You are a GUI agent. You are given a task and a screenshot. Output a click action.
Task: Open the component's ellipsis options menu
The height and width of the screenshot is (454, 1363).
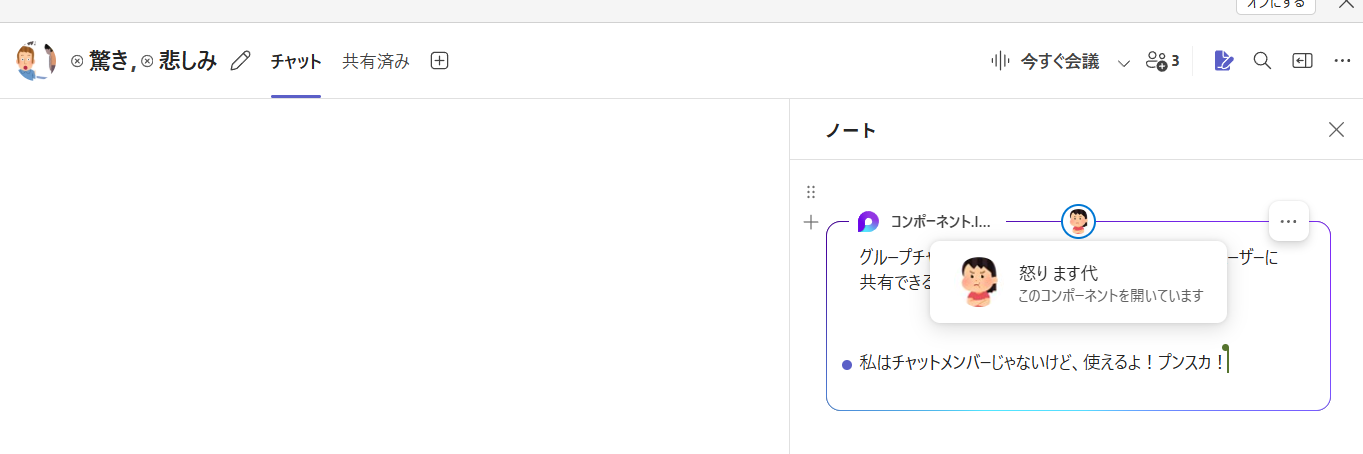pos(1288,221)
